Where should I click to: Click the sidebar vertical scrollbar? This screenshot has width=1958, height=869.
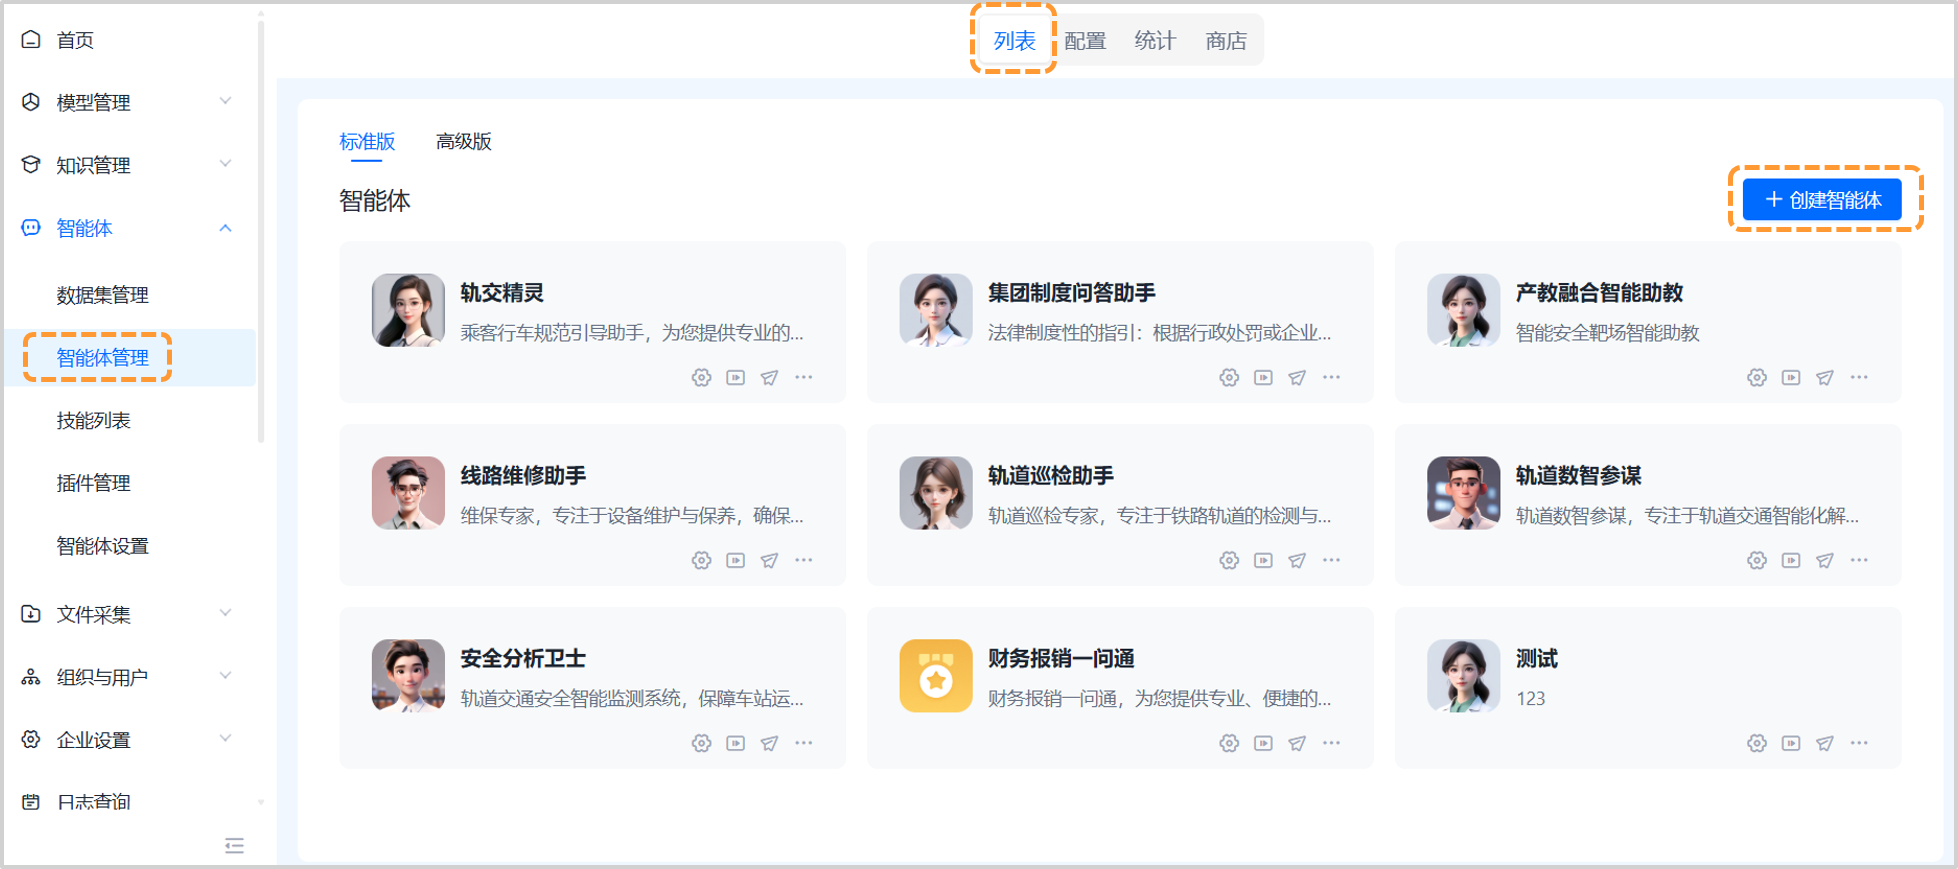click(x=261, y=230)
